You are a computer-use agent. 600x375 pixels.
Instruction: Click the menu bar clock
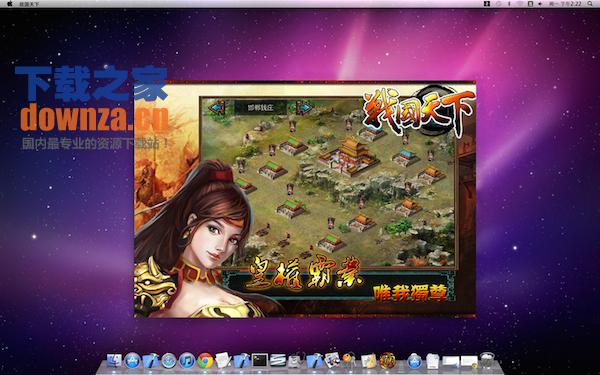pos(566,4)
